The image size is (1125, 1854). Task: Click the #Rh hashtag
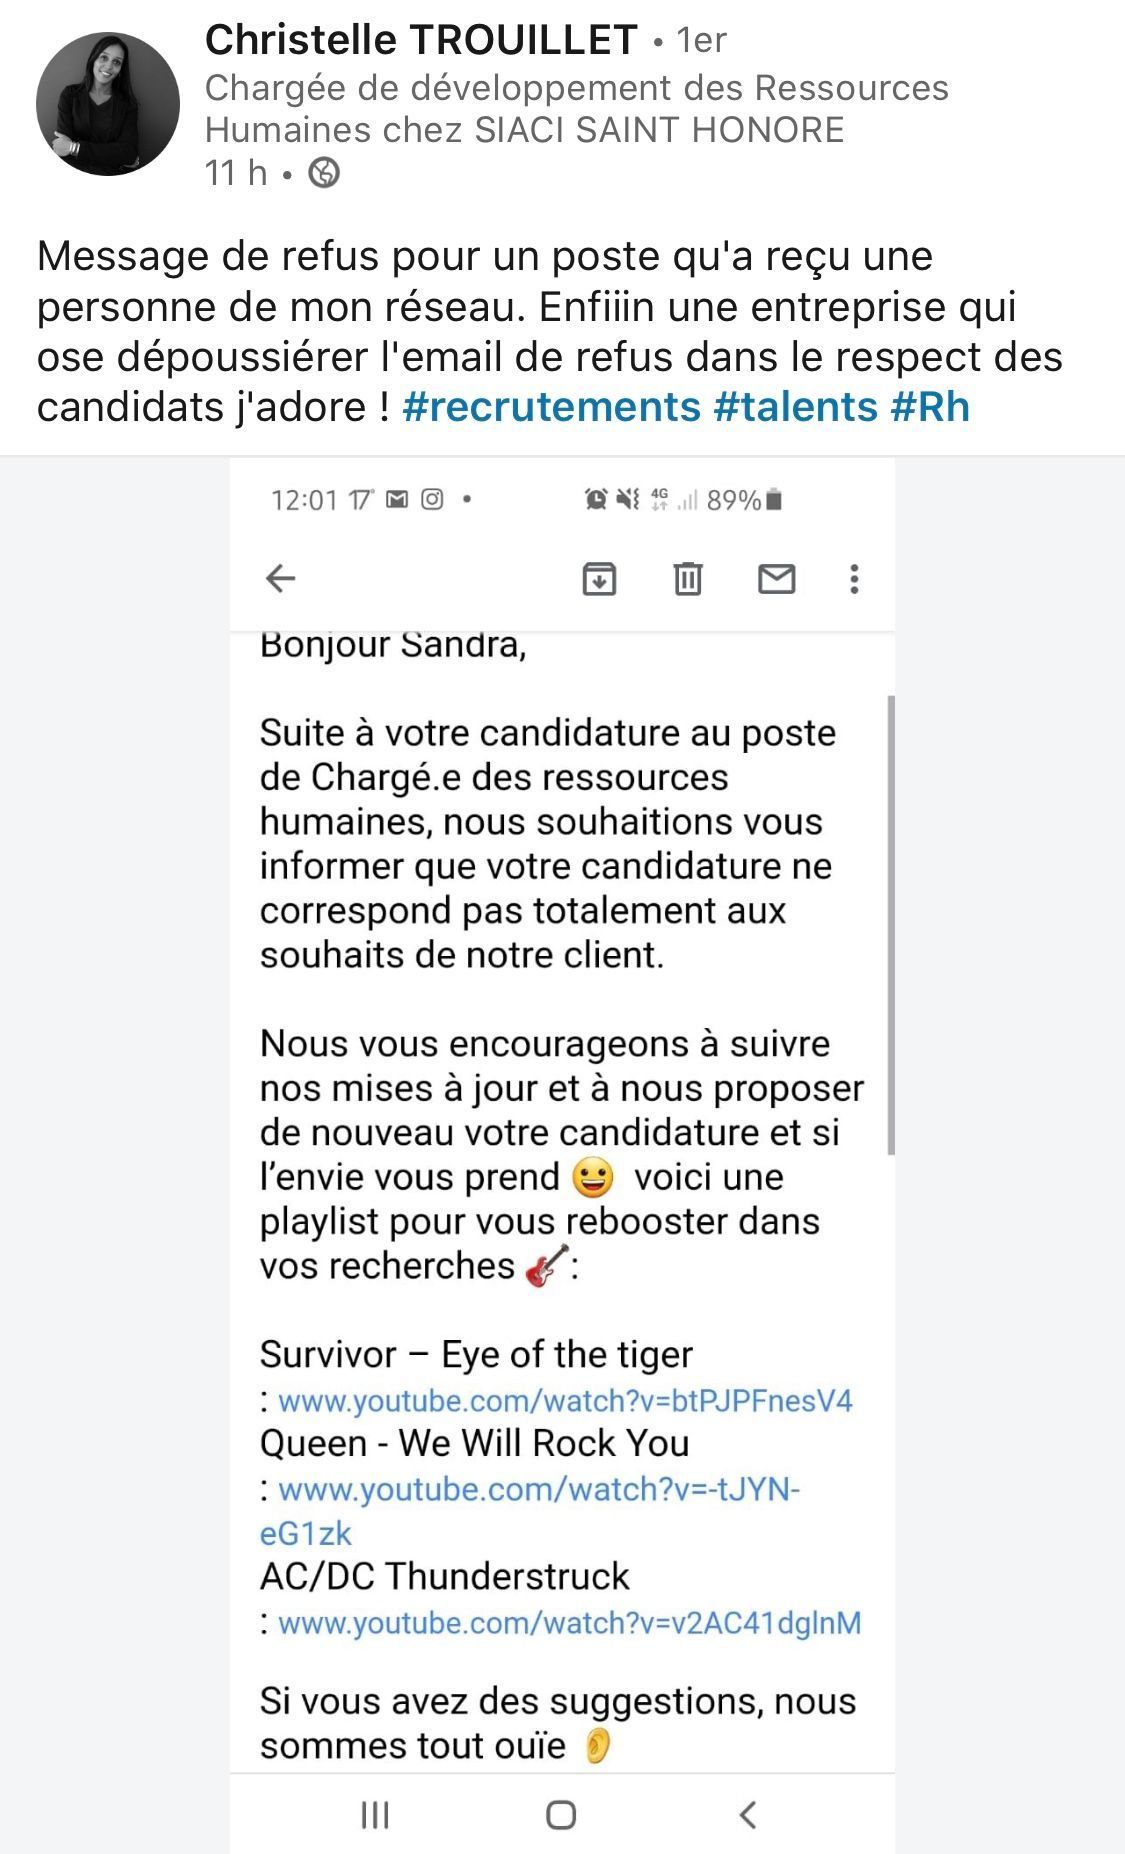tap(930, 407)
